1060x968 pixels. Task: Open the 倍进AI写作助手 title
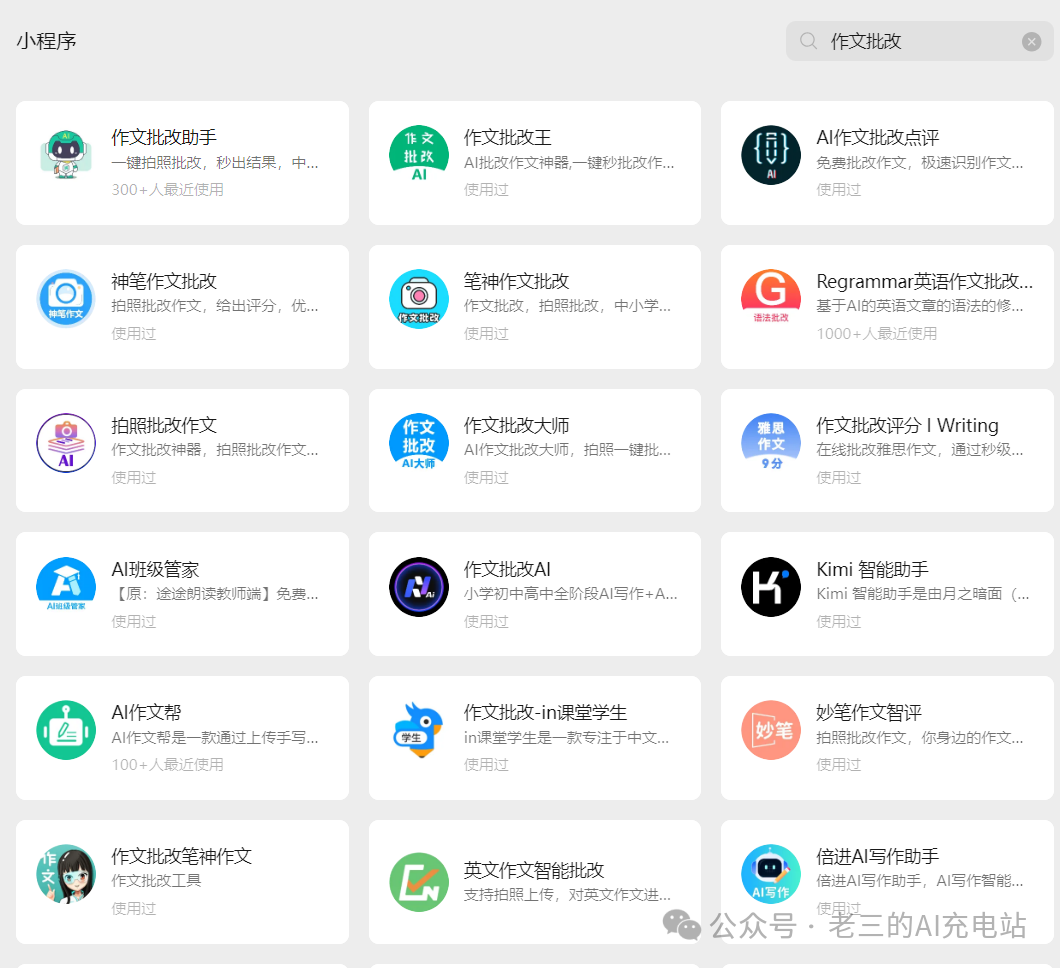tap(877, 856)
